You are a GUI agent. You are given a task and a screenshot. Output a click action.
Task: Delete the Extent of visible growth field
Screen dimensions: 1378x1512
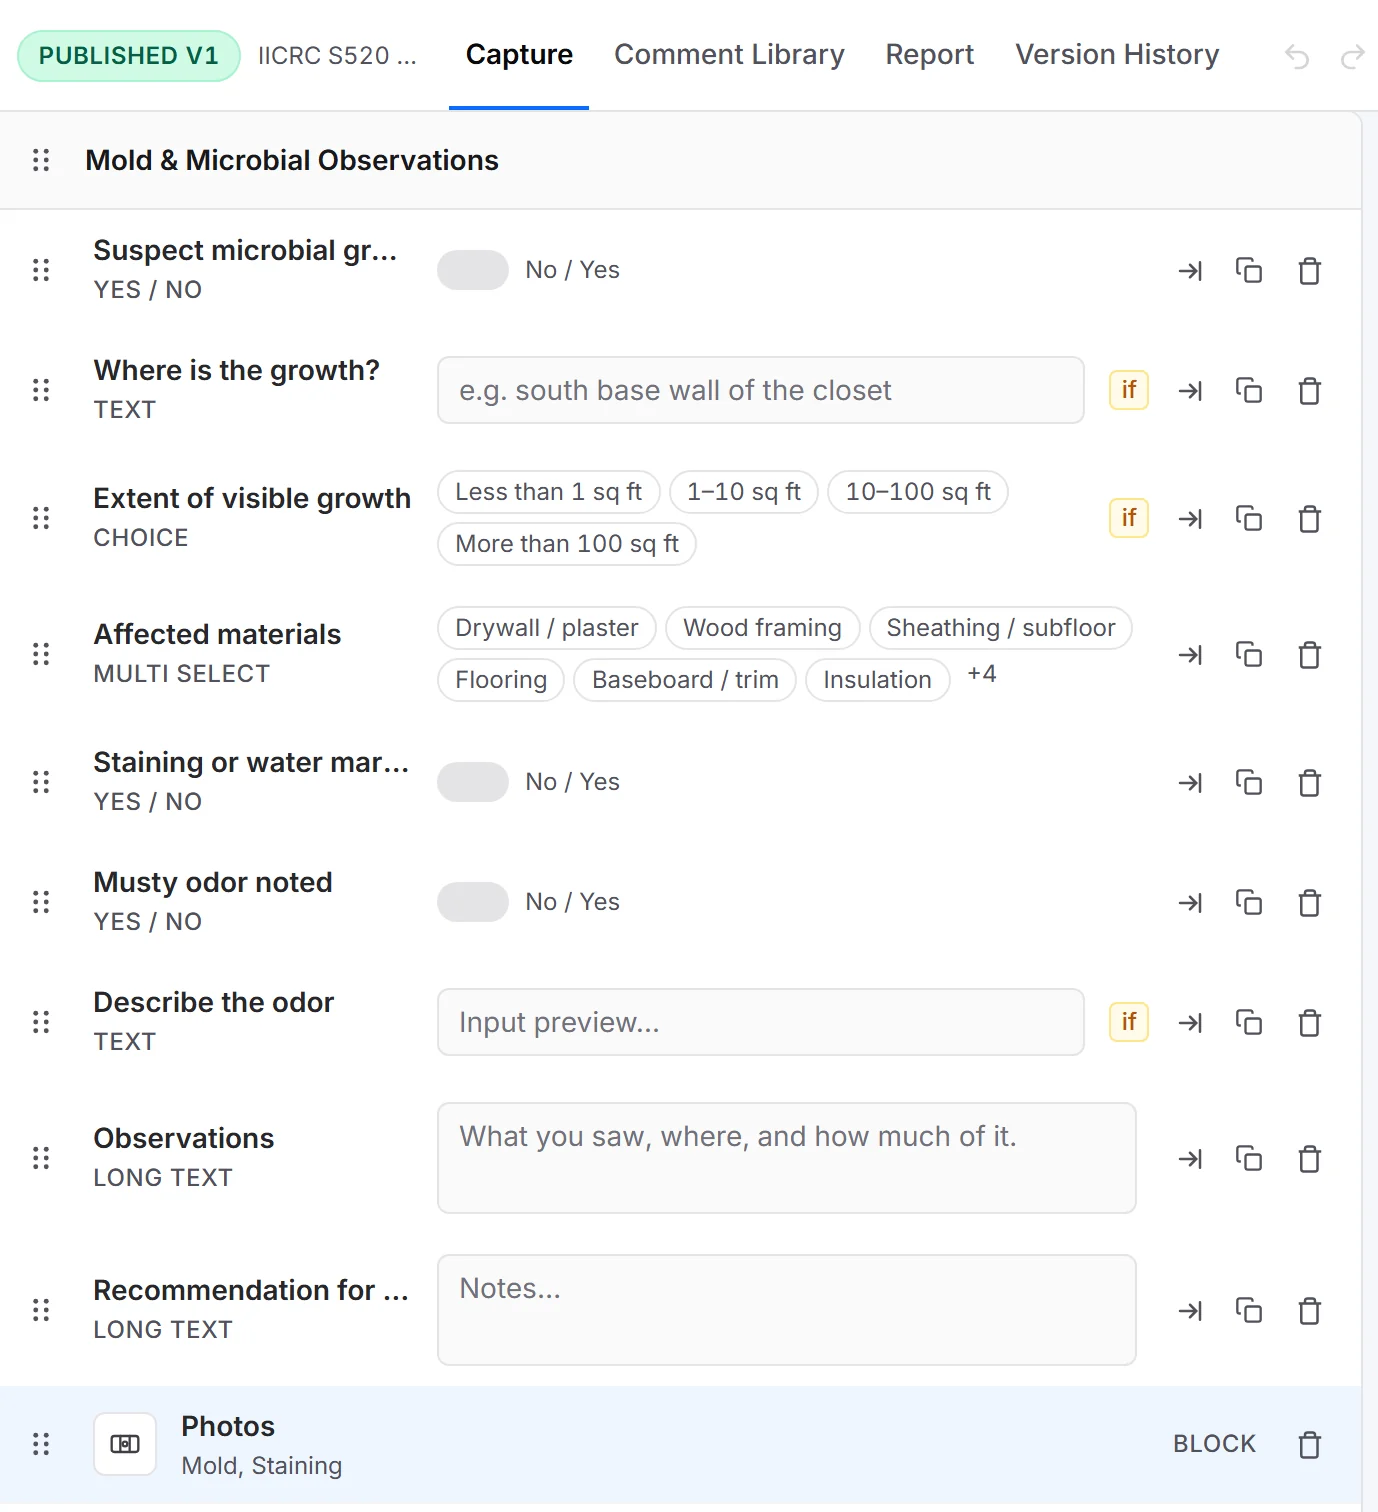pyautogui.click(x=1309, y=518)
